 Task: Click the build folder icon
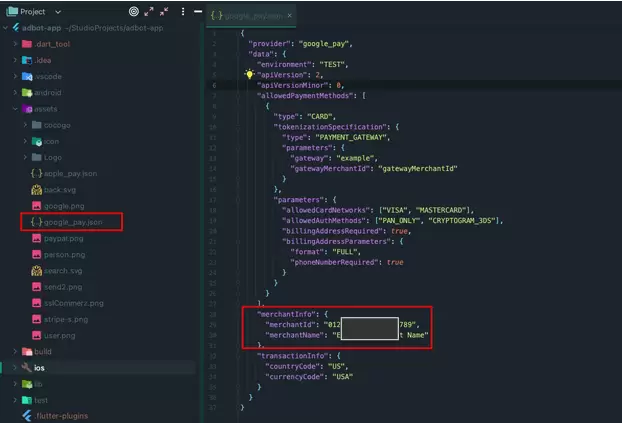27,352
